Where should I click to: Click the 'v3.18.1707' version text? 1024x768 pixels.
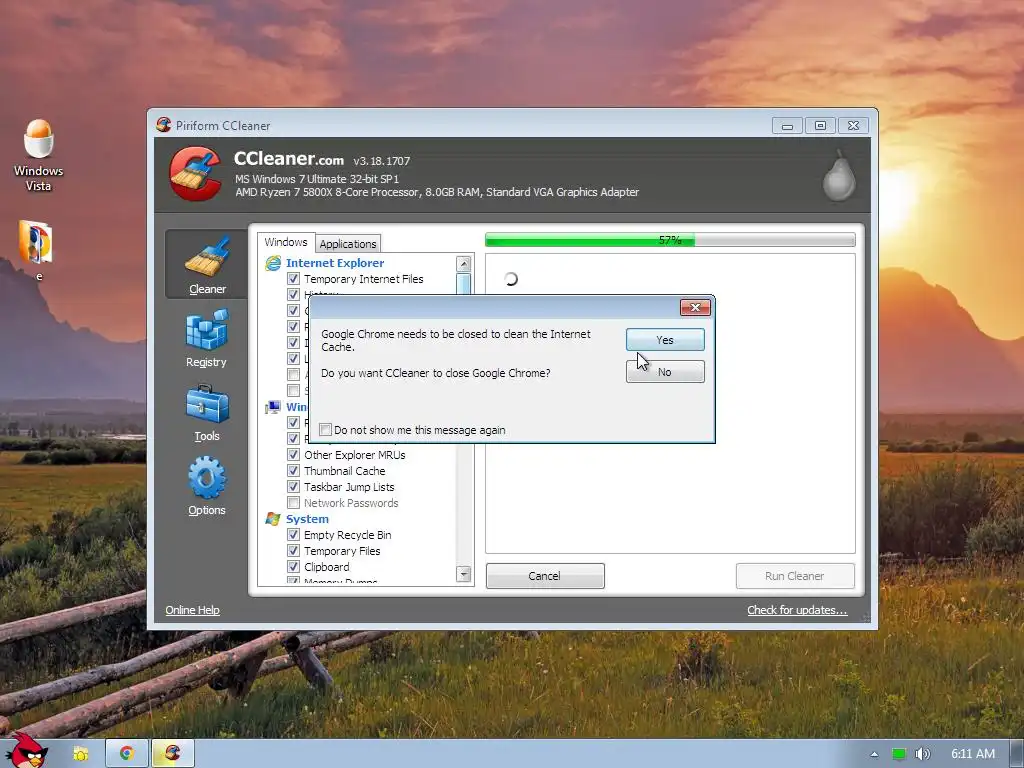tap(381, 161)
